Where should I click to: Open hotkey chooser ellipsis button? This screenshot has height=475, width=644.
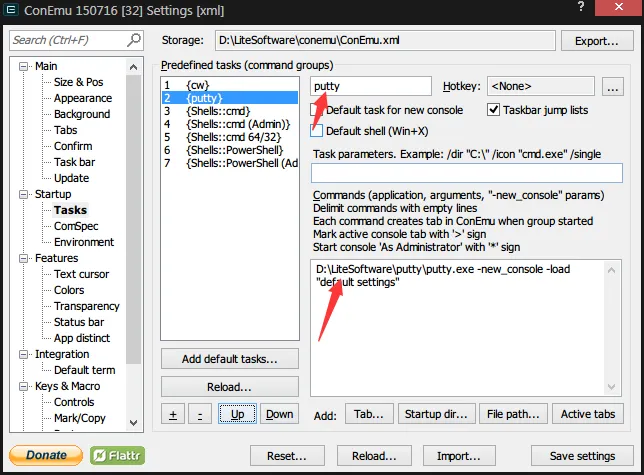coord(612,87)
